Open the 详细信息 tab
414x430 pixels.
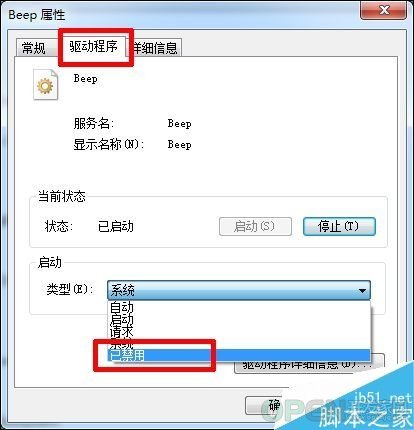(x=155, y=48)
